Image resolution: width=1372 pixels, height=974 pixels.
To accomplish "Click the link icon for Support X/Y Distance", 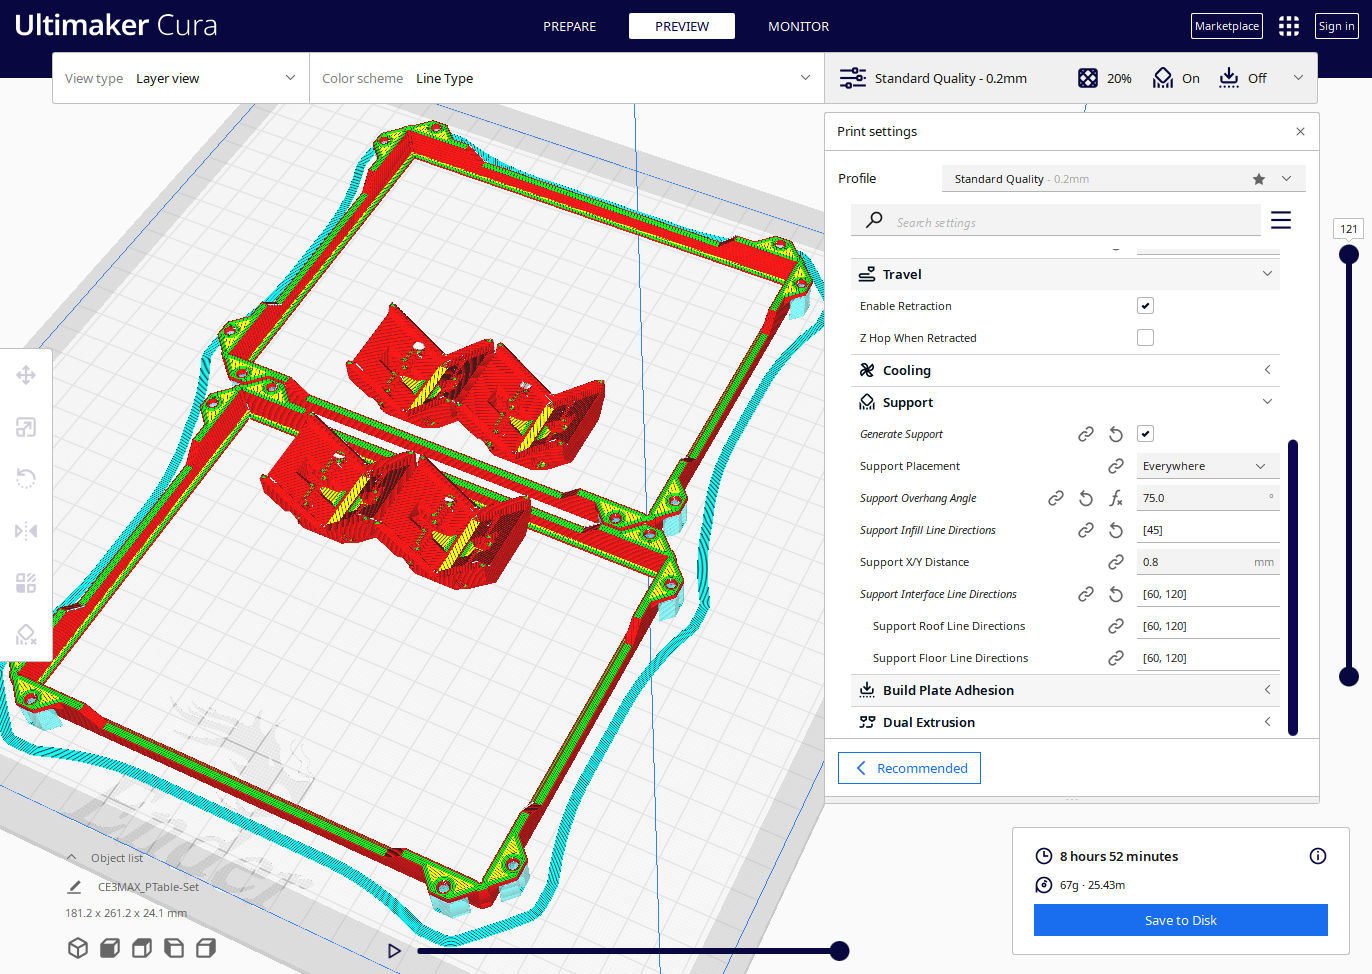I will click(x=1116, y=562).
